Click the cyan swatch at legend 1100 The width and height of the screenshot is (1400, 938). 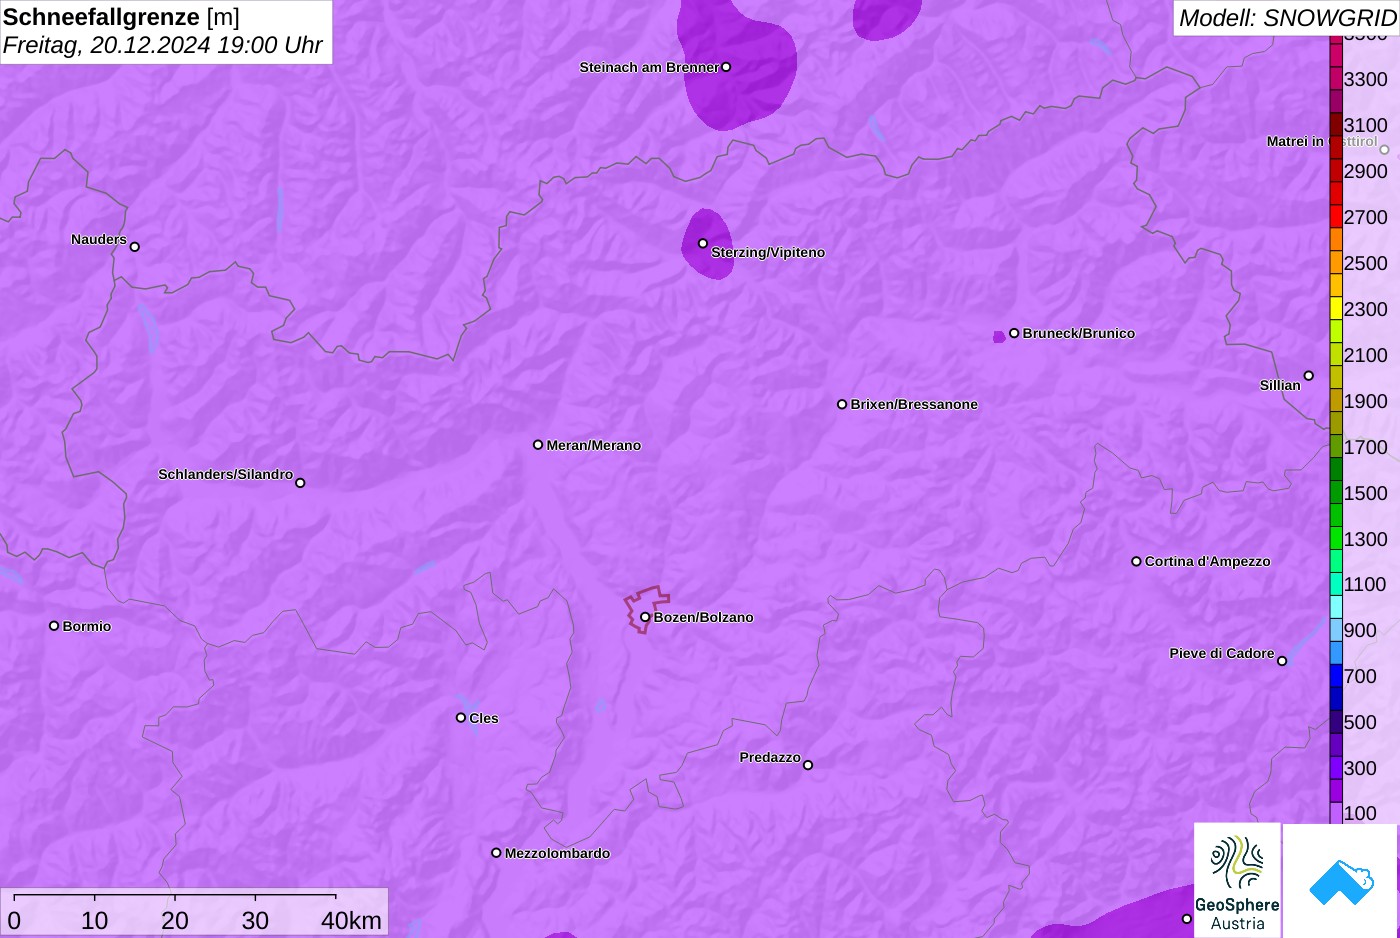pyautogui.click(x=1336, y=584)
